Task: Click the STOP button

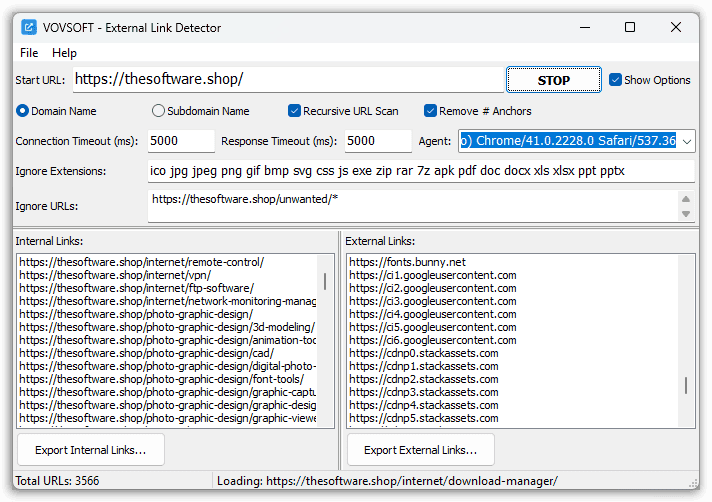Action: point(554,80)
